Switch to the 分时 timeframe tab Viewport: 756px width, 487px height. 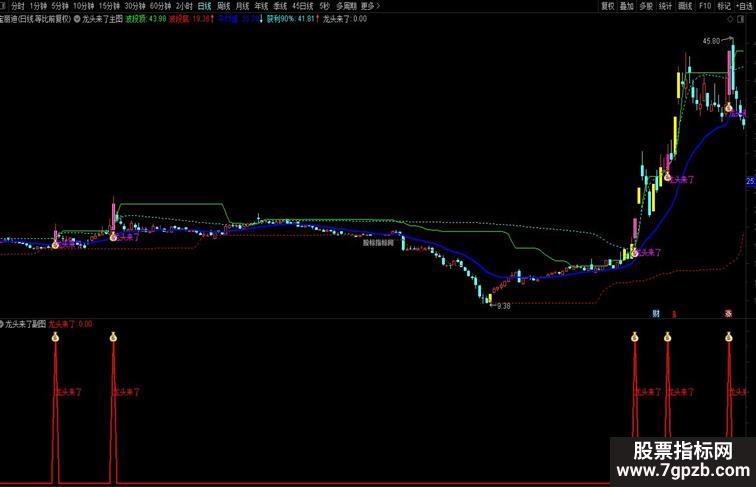pos(17,6)
